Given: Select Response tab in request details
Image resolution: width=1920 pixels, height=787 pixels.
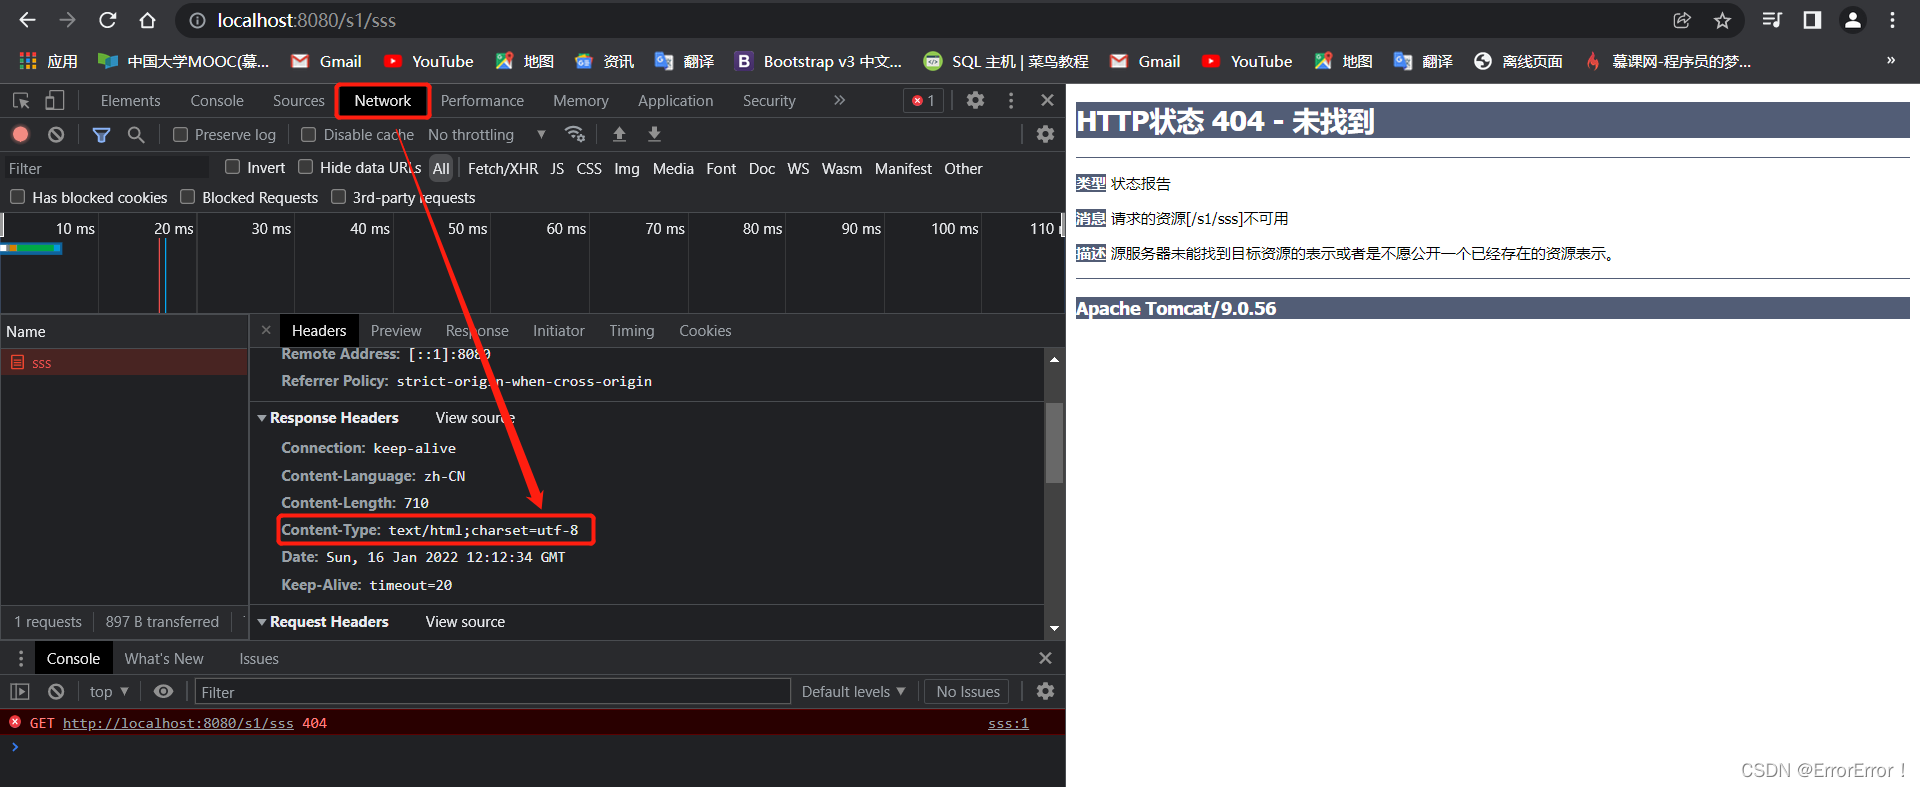Looking at the screenshot, I should pos(477,330).
